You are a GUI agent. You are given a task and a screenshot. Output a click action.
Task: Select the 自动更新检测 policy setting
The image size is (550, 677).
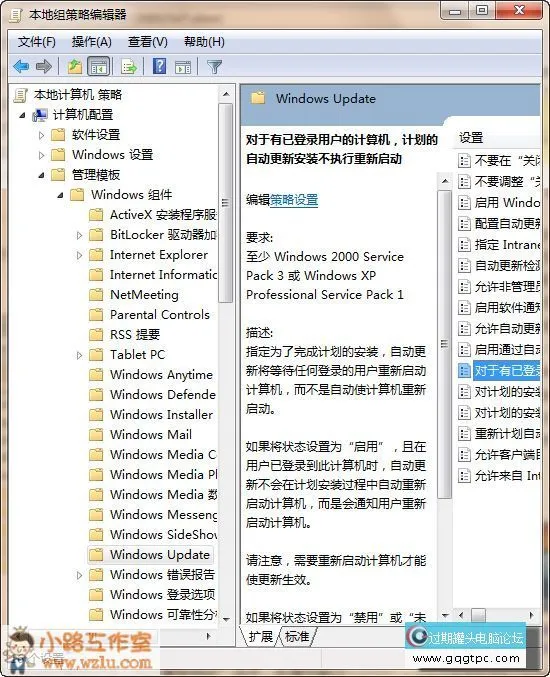pos(499,266)
